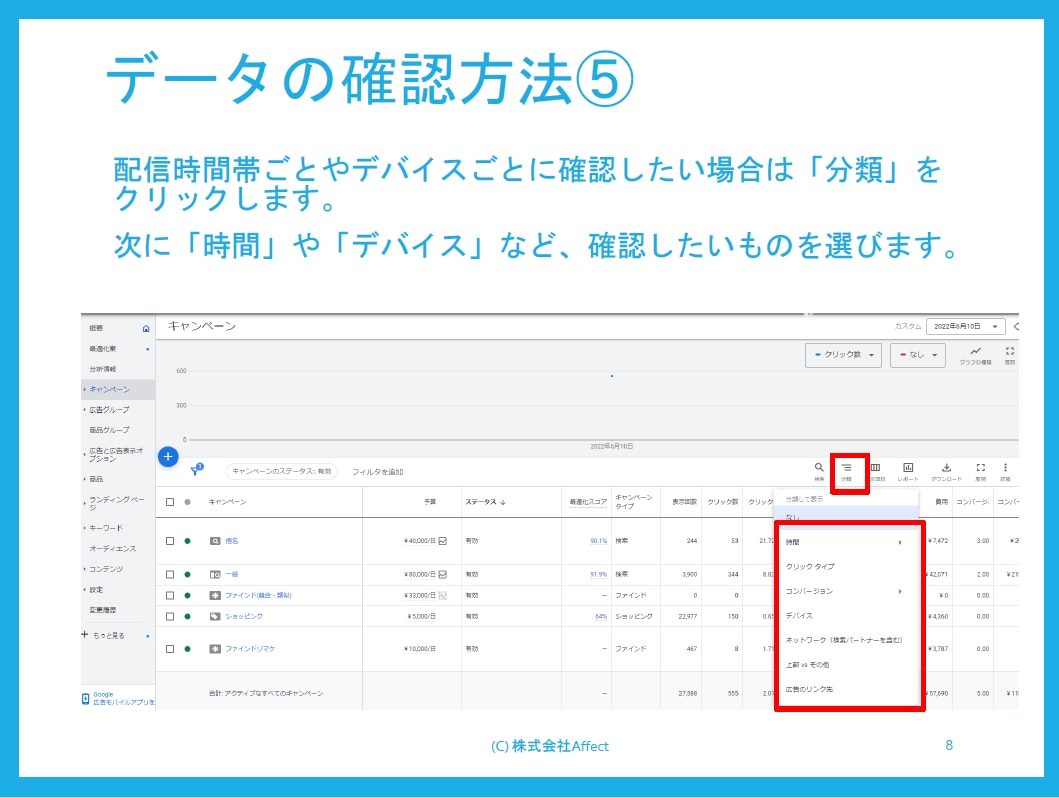Click the campaign type icon for 一般
This screenshot has height=798, width=1059.
[215, 575]
